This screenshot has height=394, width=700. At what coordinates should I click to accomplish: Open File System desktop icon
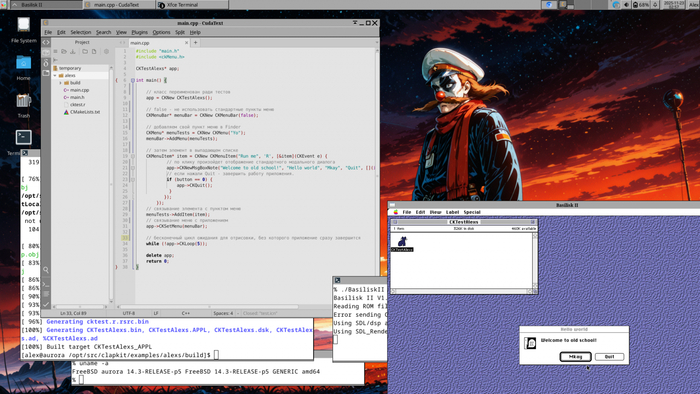[x=24, y=30]
